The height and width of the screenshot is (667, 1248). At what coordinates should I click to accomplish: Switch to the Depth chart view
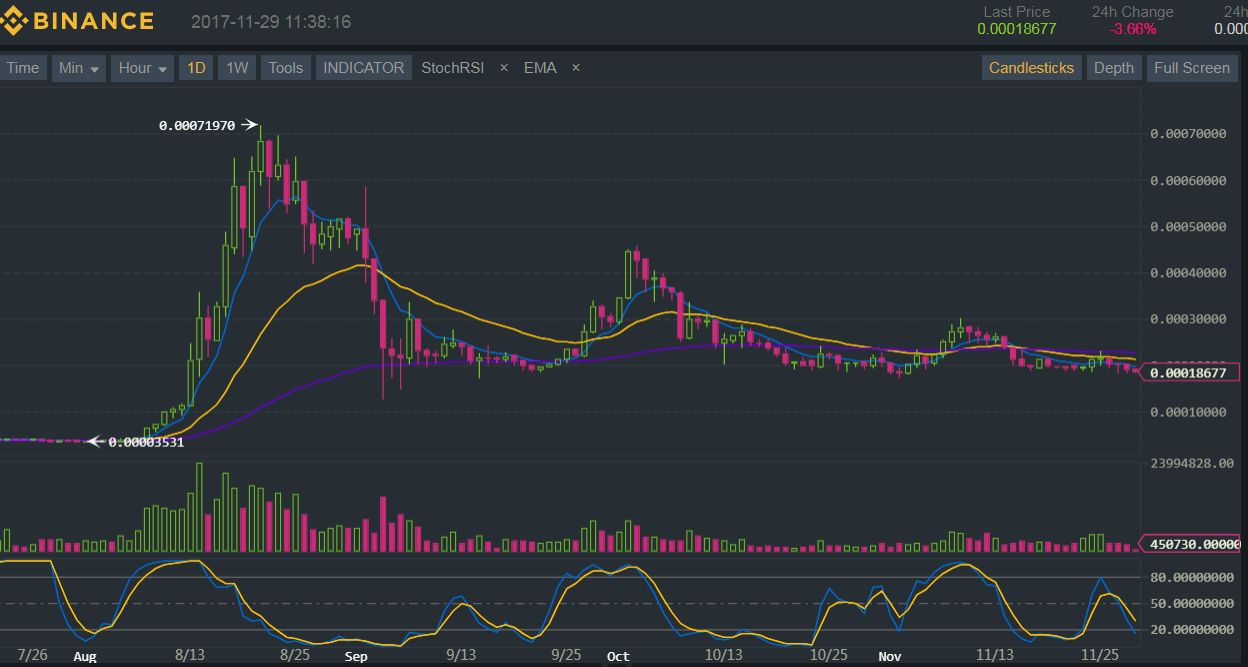pos(1114,68)
